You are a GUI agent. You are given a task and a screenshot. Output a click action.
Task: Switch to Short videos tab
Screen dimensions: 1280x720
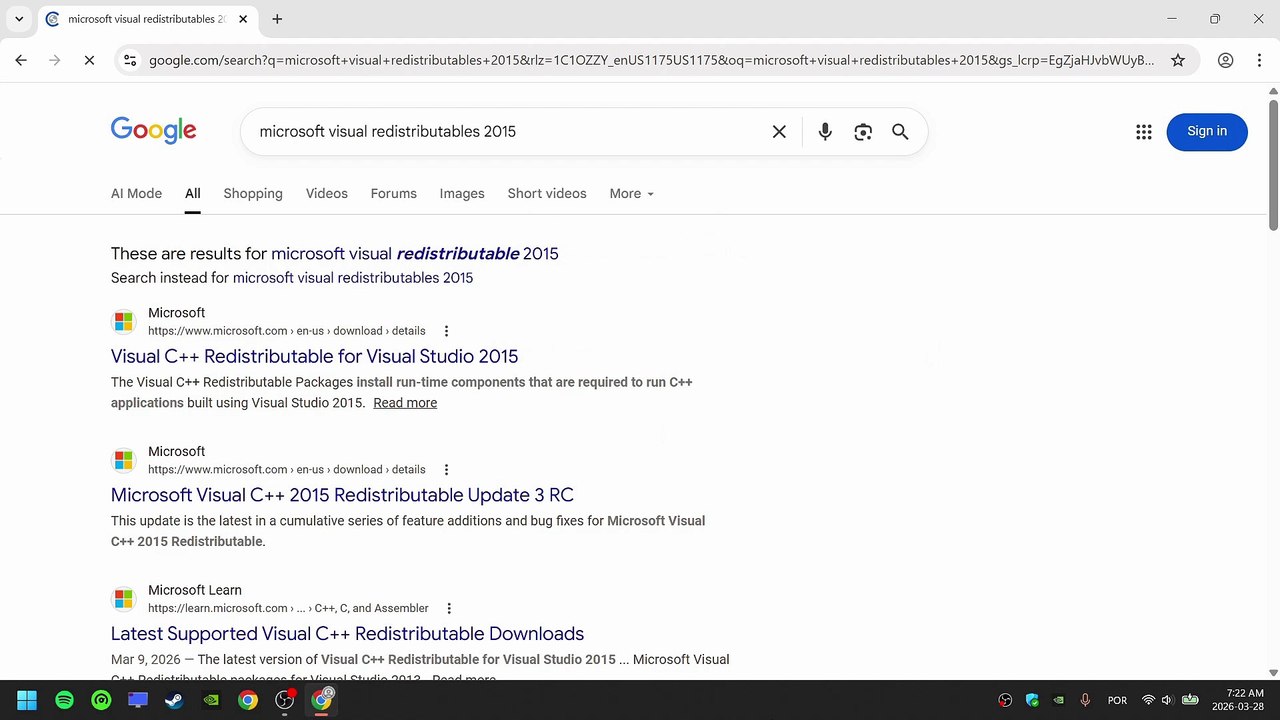pos(547,193)
